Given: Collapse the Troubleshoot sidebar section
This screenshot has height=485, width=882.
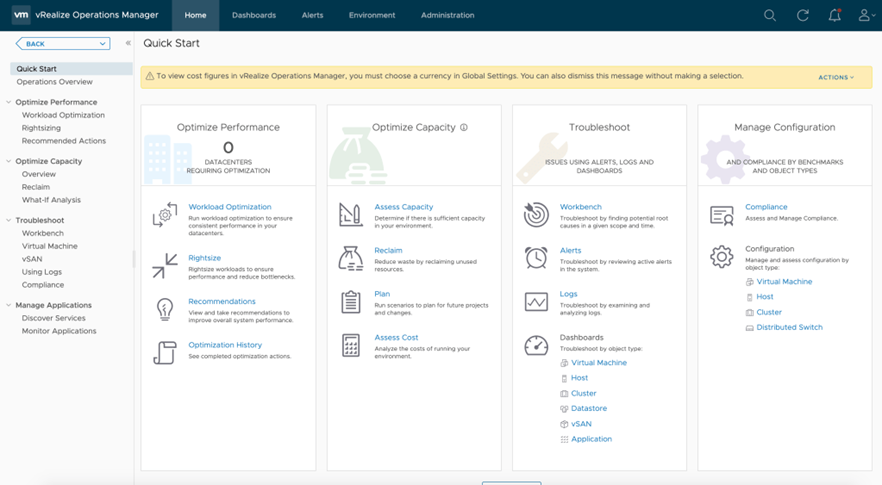Looking at the screenshot, I should 8,220.
